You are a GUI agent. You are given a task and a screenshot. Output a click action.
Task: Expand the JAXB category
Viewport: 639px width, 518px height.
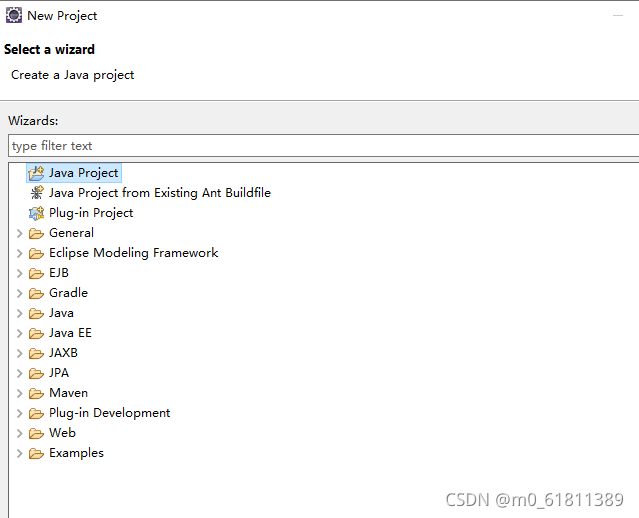[x=19, y=353]
